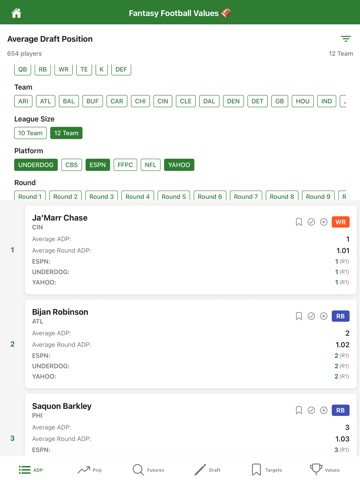Viewport: 360px width, 480px height.
Task: Filter by Round 6
Action: pos(210,196)
